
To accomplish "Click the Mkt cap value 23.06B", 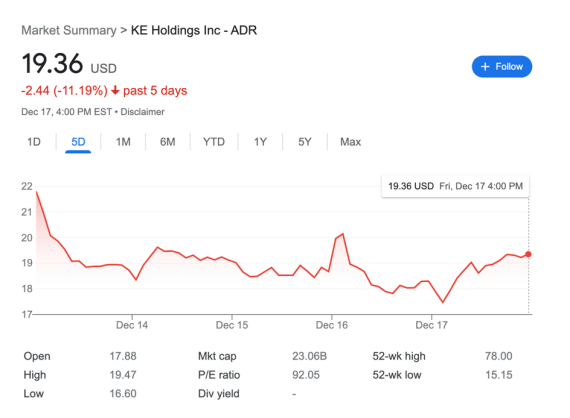I will click(309, 356).
